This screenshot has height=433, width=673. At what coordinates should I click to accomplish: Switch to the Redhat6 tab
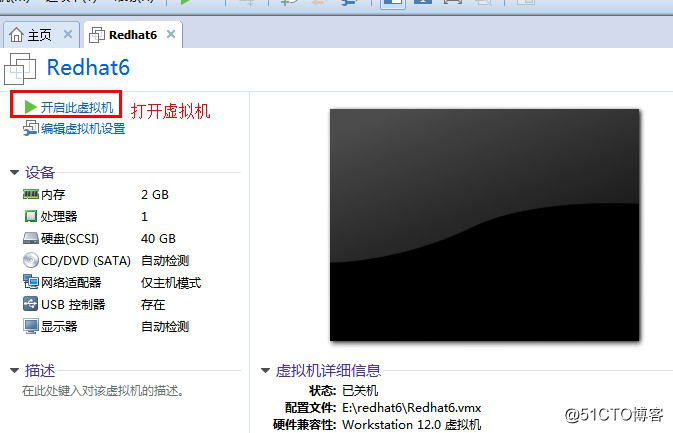133,35
